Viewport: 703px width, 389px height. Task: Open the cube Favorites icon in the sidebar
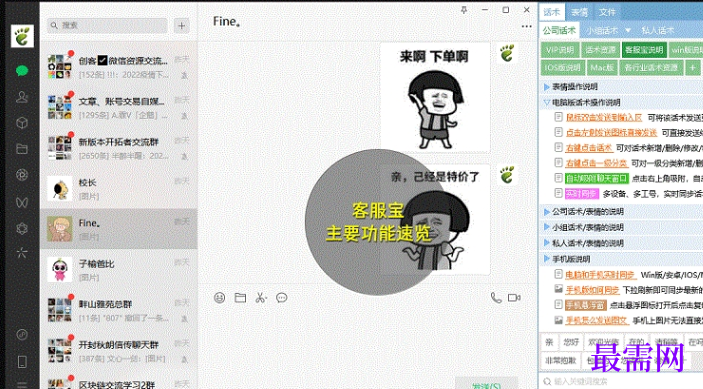[x=22, y=123]
